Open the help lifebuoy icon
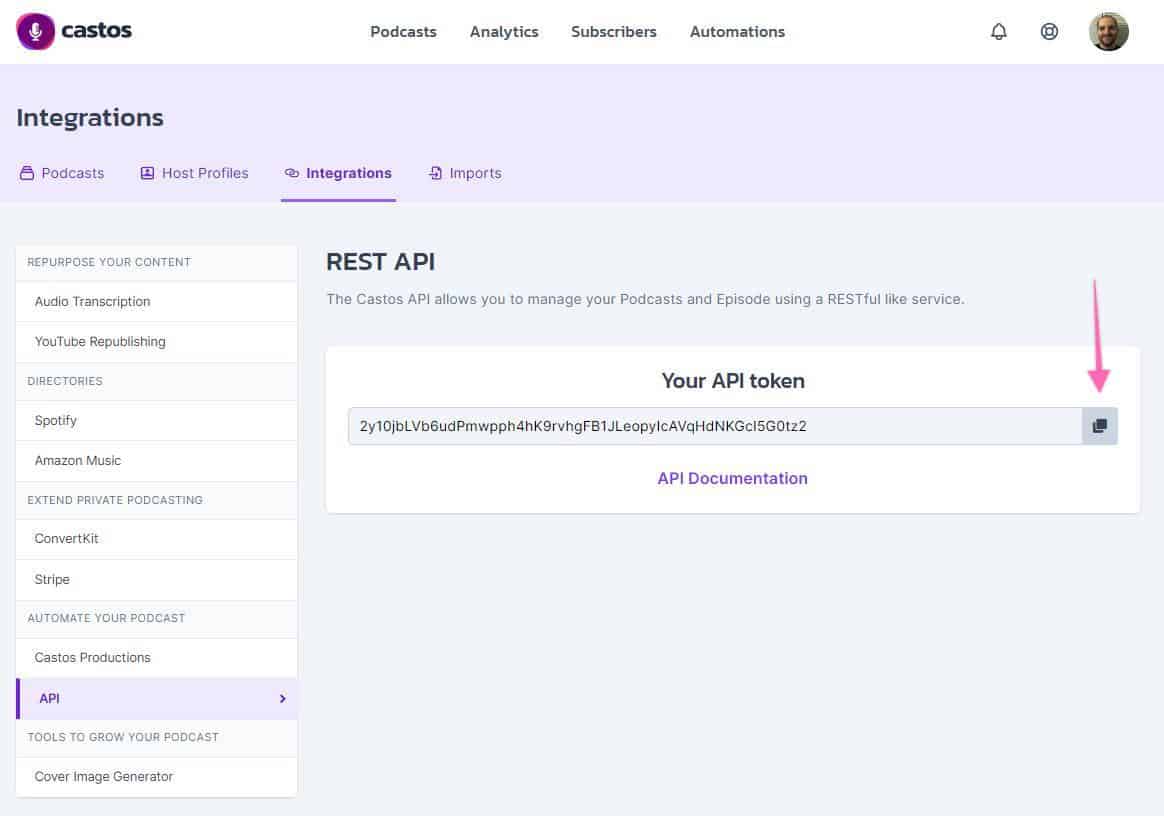The height and width of the screenshot is (816, 1164). click(x=1049, y=31)
